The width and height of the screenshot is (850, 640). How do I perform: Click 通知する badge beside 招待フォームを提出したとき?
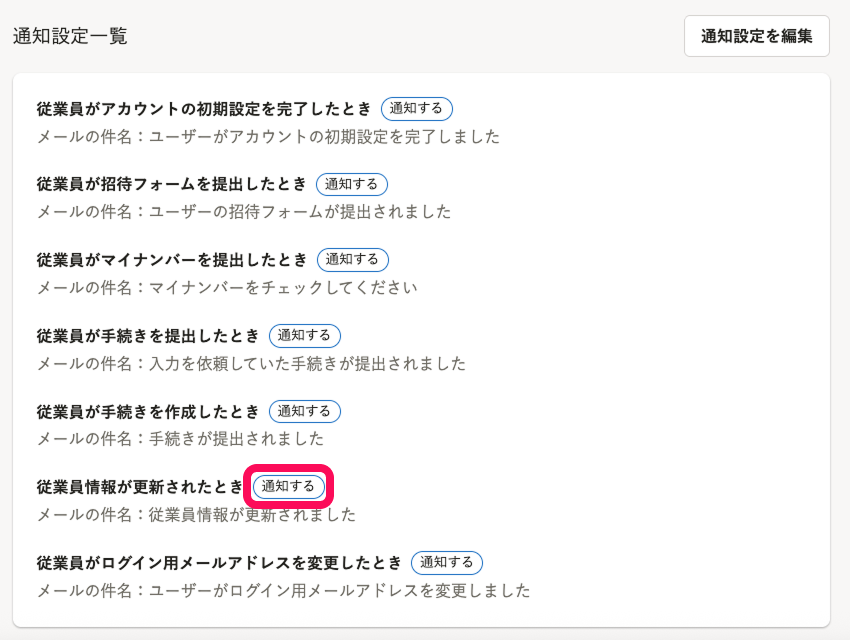tap(352, 184)
